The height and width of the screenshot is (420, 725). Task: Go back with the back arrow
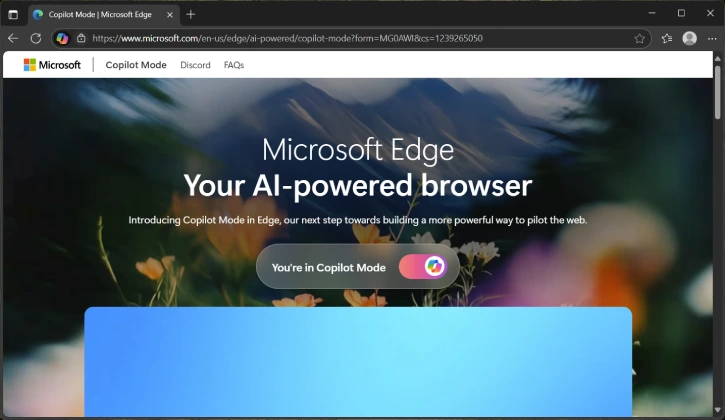[13, 38]
